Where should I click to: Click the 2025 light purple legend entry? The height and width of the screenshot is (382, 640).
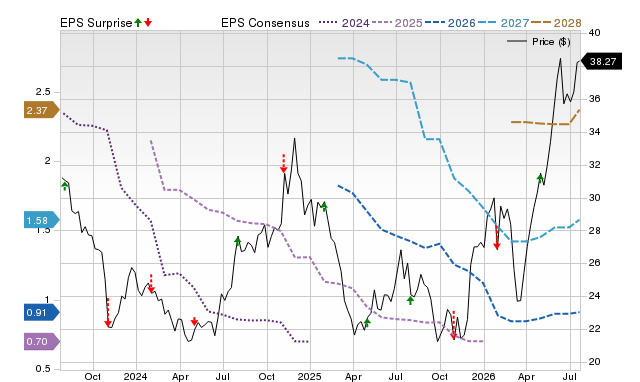pyautogui.click(x=397, y=23)
